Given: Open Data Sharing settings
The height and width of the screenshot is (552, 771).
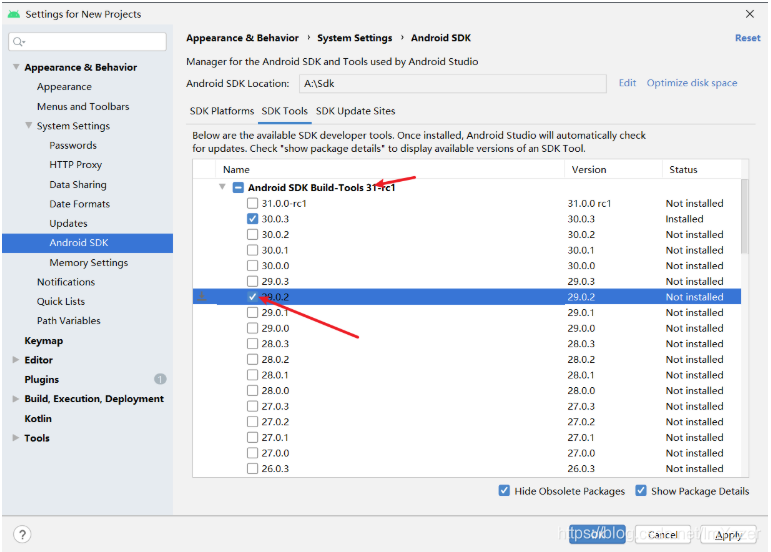Looking at the screenshot, I should tap(78, 184).
